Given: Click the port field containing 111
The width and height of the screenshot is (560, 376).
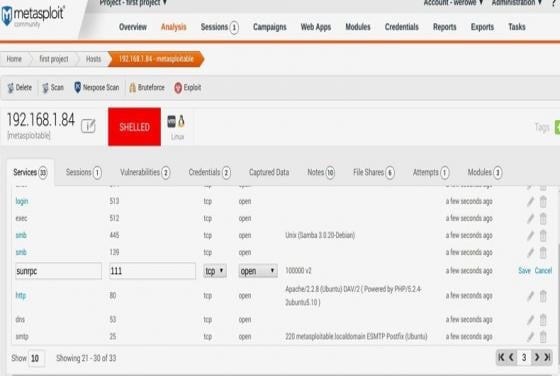Looking at the screenshot, I should pos(152,271).
